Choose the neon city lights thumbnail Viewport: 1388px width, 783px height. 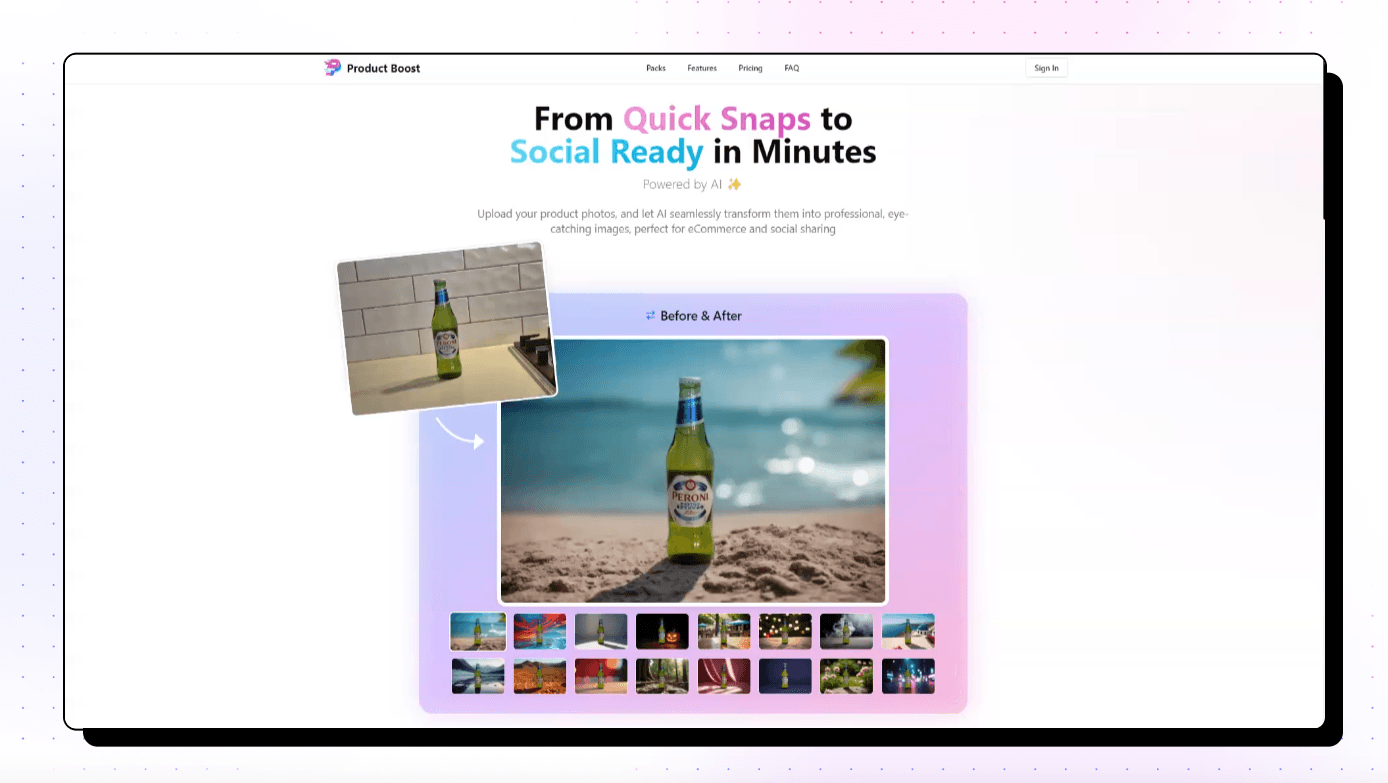[908, 676]
